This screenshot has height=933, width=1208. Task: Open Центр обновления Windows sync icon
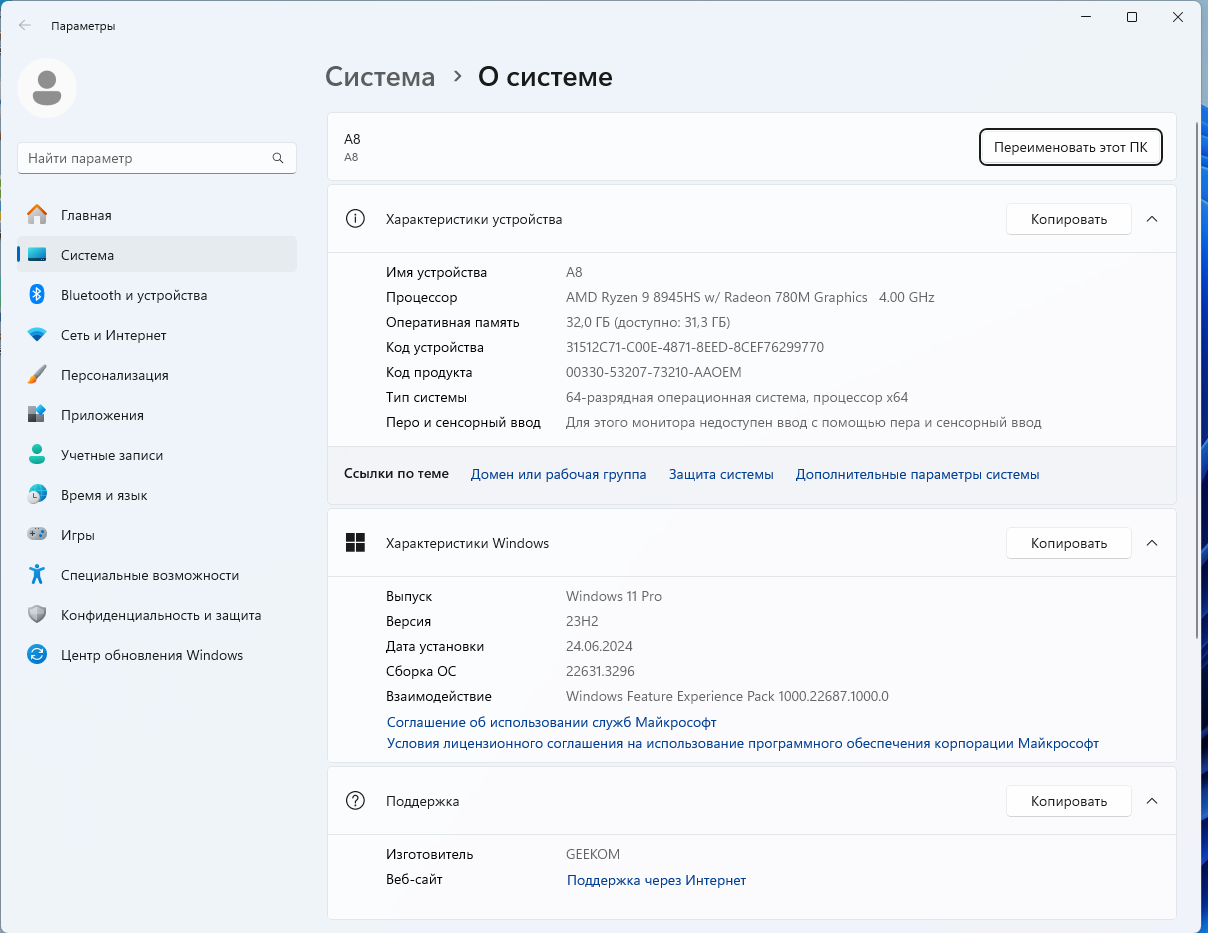click(37, 655)
